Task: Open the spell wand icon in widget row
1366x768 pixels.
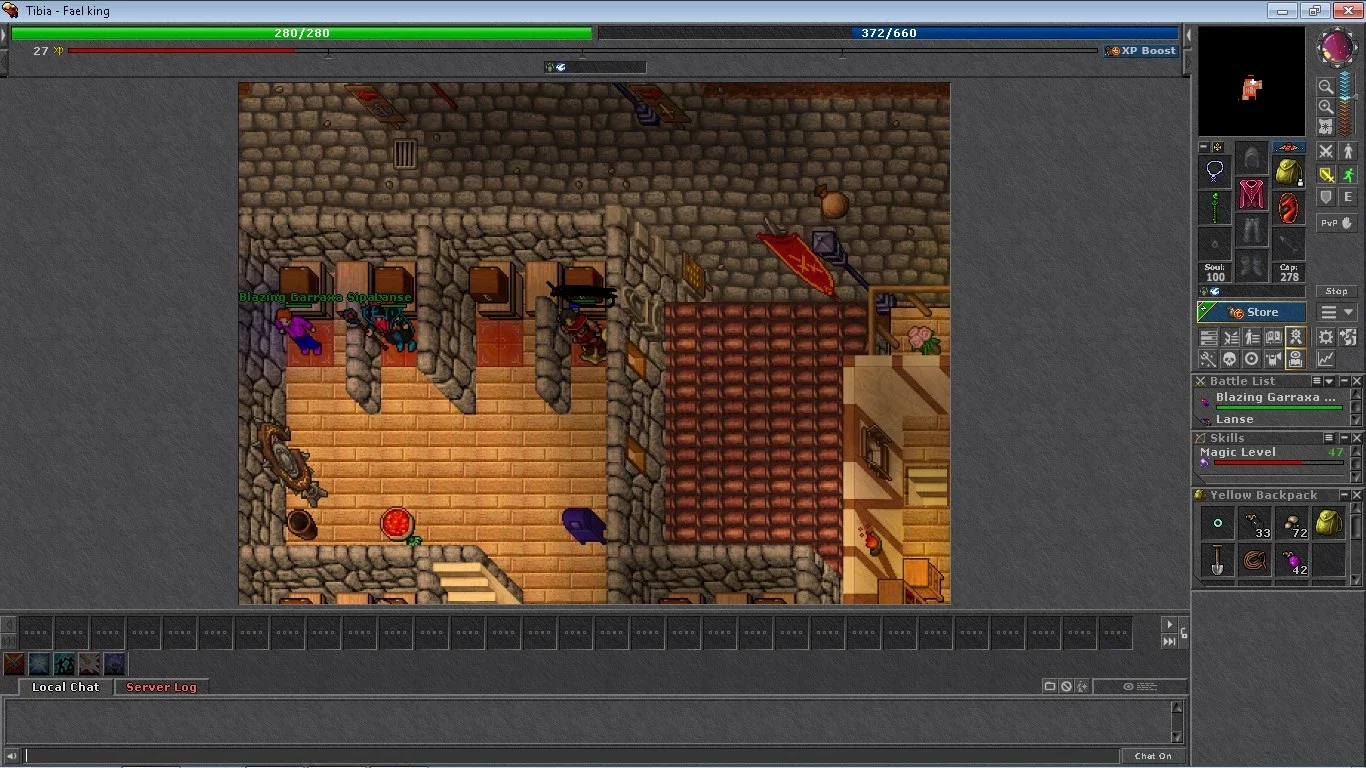Action: [x=1208, y=357]
